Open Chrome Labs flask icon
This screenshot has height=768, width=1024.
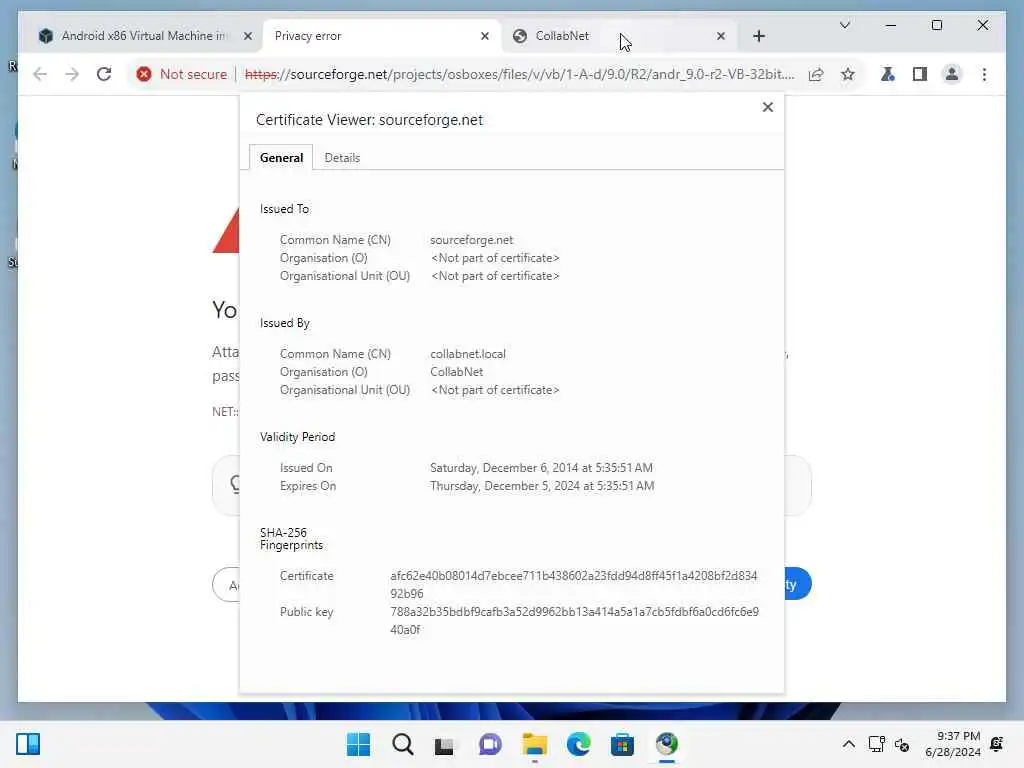[888, 74]
